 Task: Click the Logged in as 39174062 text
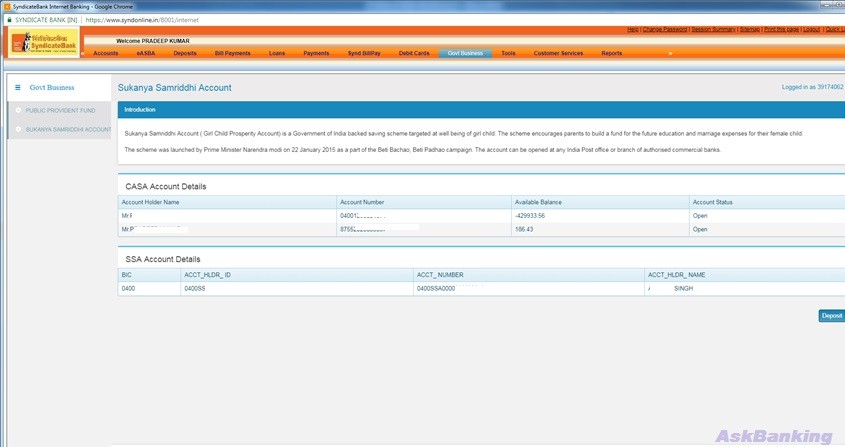(x=812, y=87)
